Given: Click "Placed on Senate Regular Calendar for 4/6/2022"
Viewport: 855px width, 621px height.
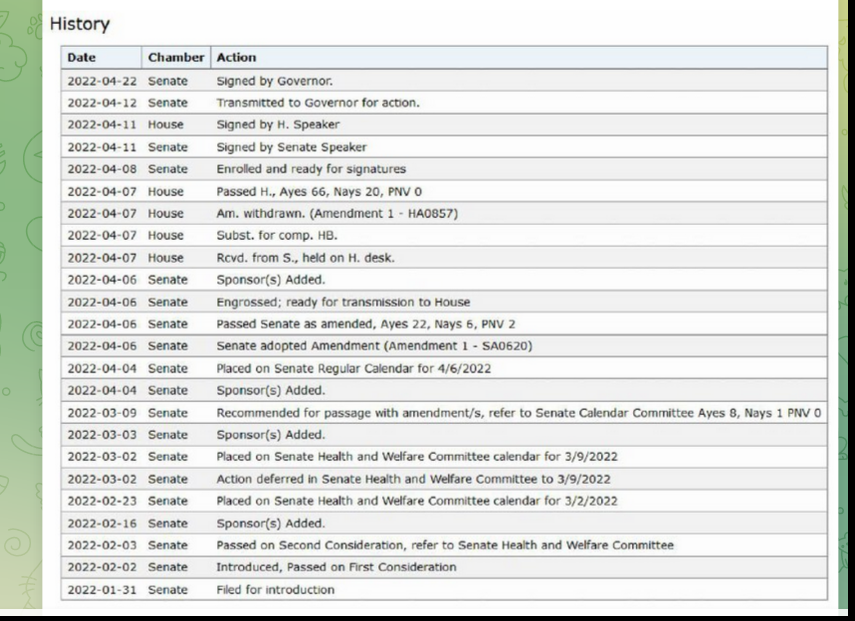Looking at the screenshot, I should click(x=353, y=368).
